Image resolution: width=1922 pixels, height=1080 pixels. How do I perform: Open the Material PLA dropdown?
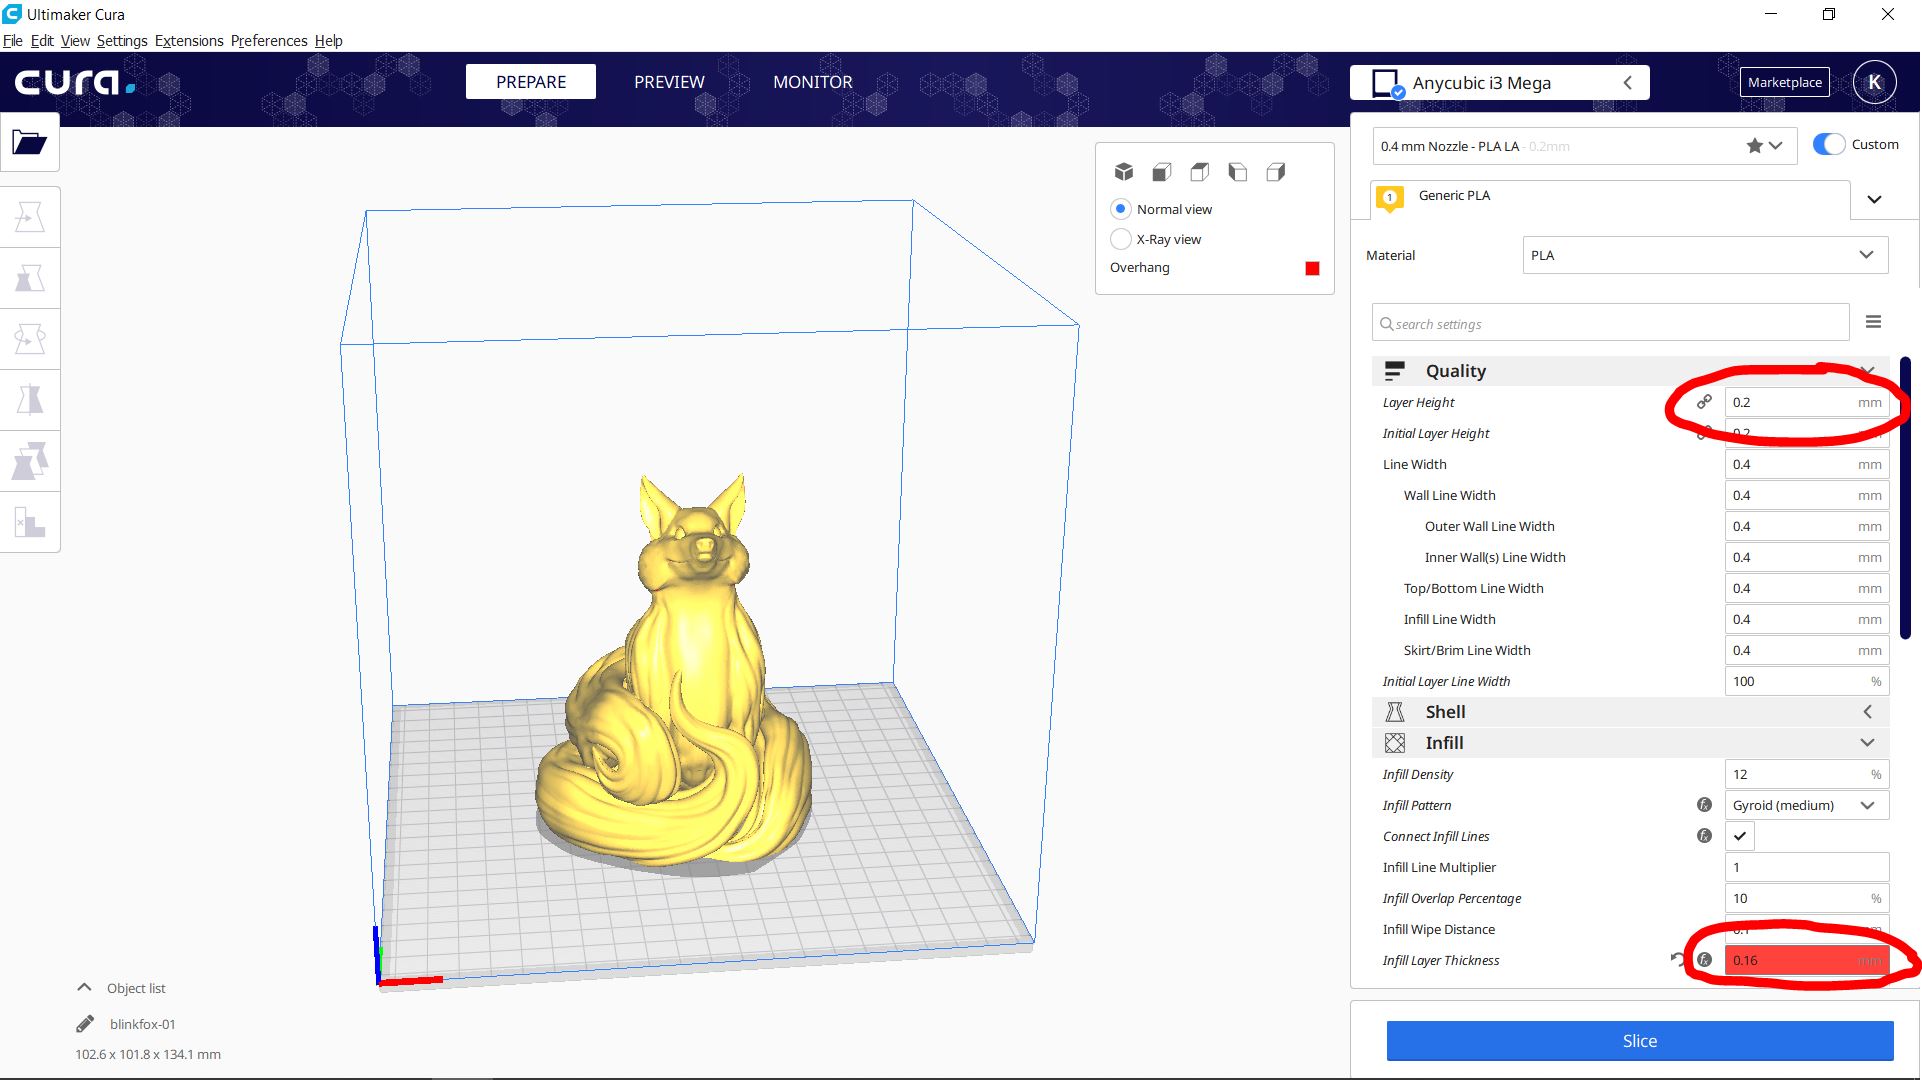click(x=1703, y=255)
